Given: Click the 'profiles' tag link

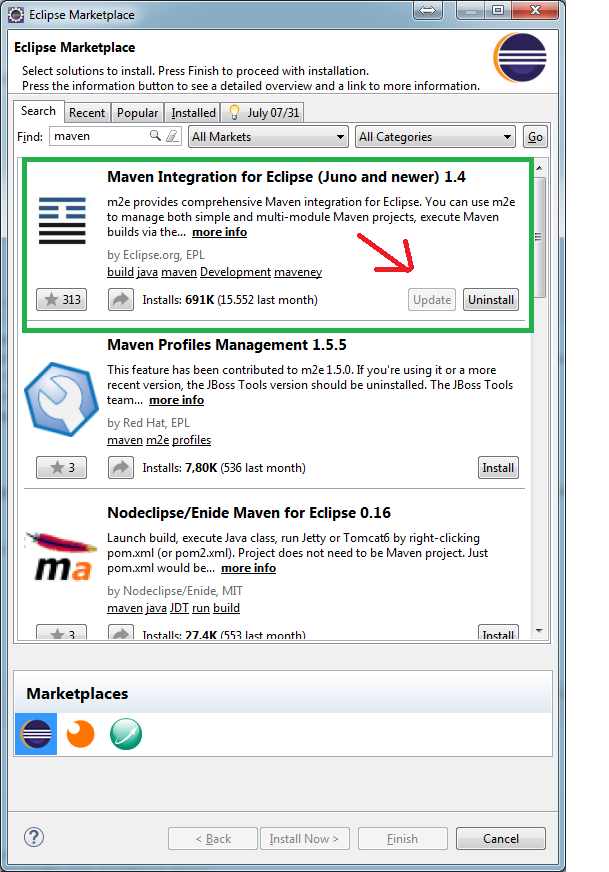Looking at the screenshot, I should coord(191,440).
